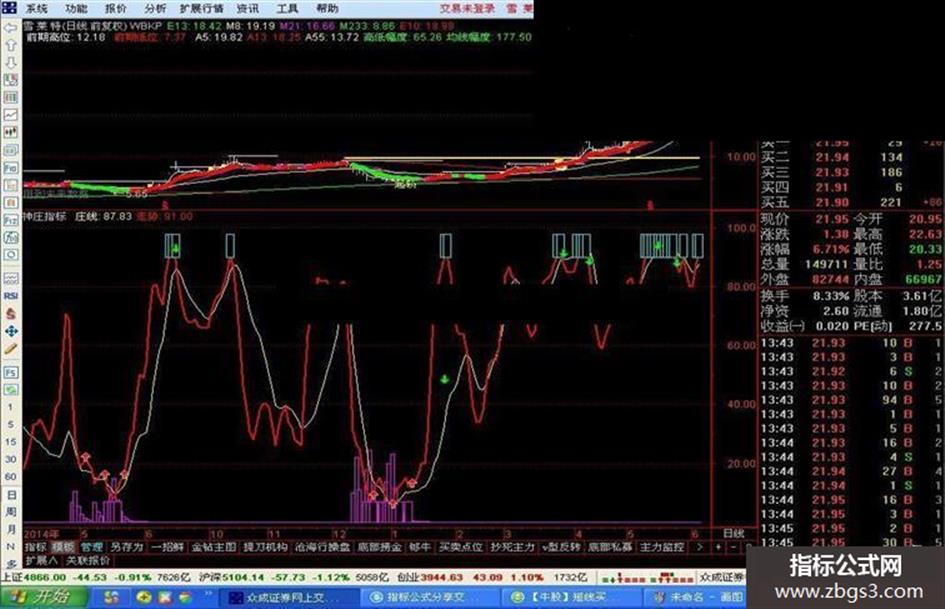This screenshot has height=609, width=945.
Task: Select the 金钻主图 indicator tab
Action: click(x=213, y=547)
